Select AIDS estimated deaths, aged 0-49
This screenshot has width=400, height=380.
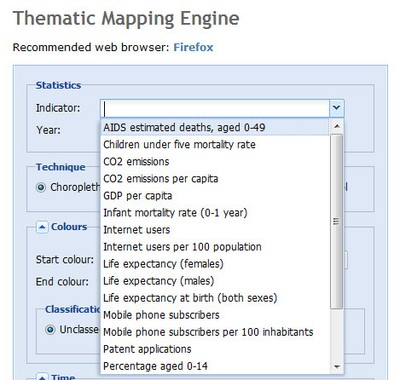coord(215,127)
